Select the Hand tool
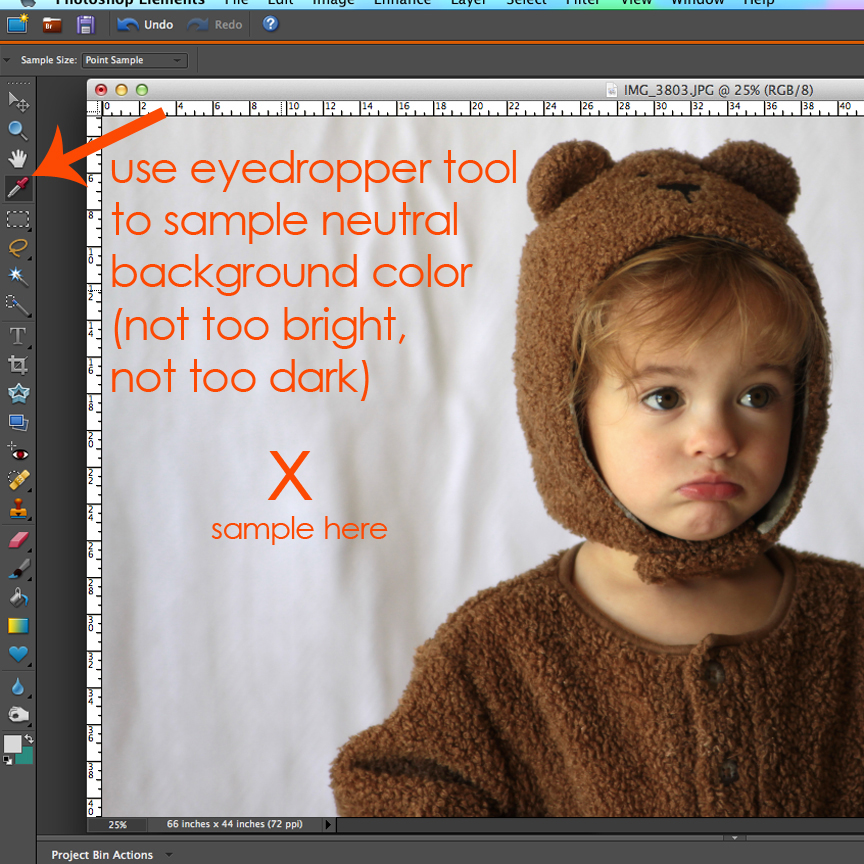Image resolution: width=864 pixels, height=864 pixels. 18,159
